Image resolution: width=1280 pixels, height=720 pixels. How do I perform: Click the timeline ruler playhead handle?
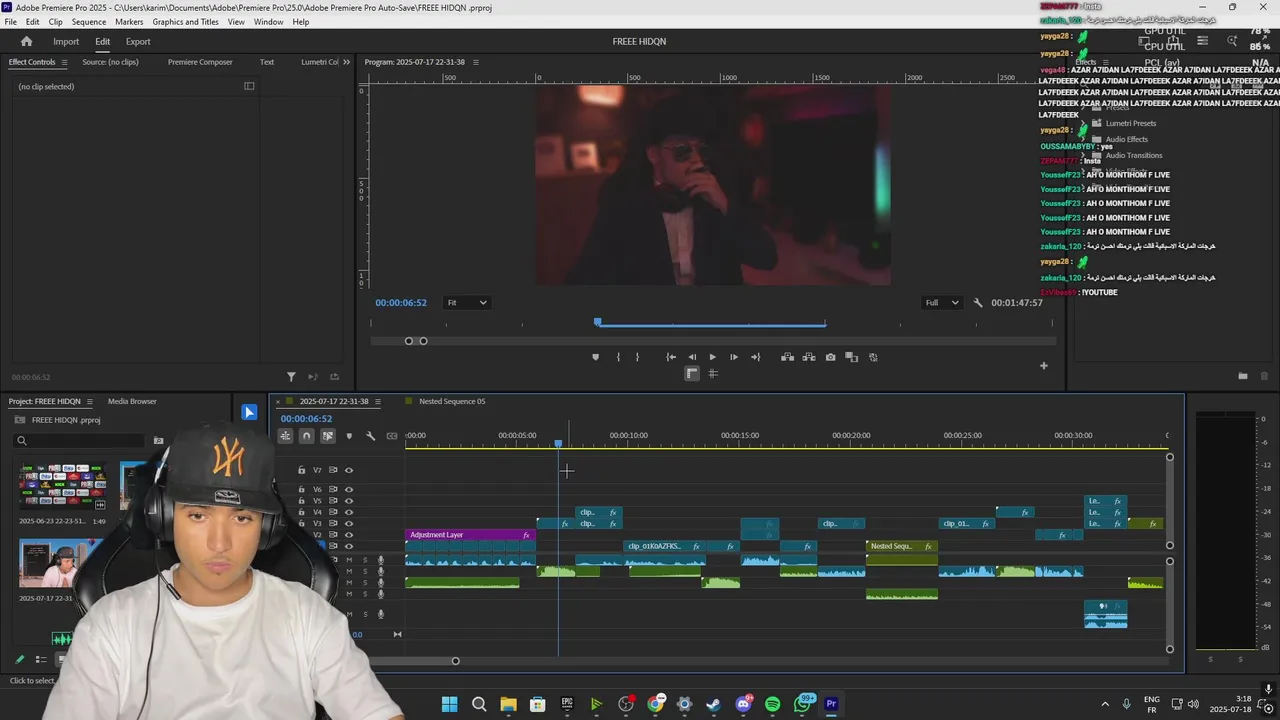pyautogui.click(x=558, y=443)
